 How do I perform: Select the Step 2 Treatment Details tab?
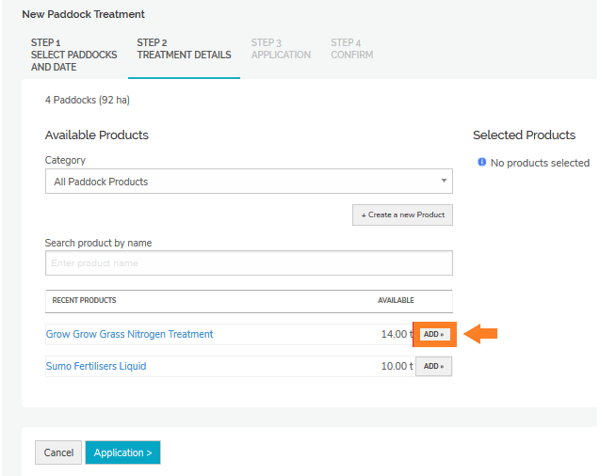184,49
